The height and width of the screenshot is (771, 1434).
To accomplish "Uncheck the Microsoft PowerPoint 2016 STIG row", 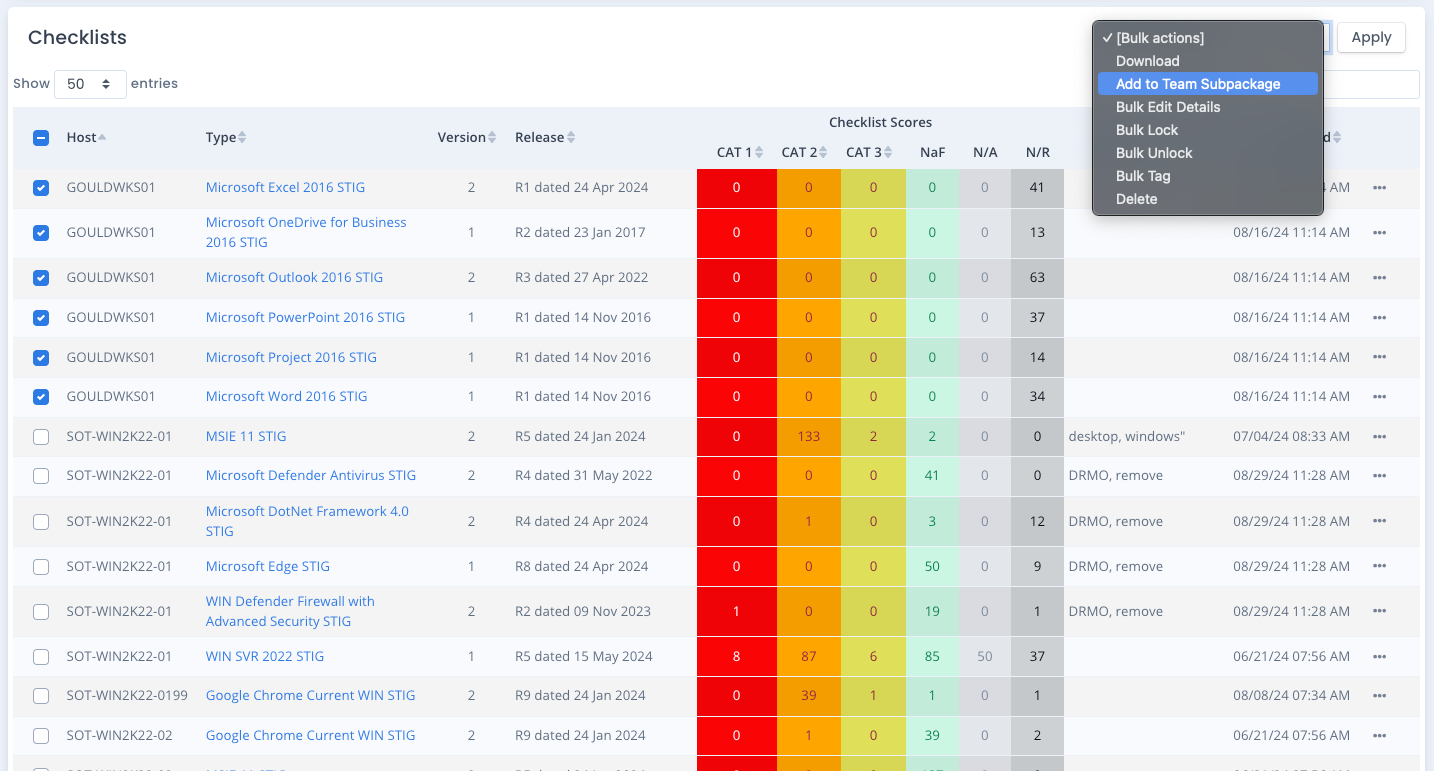I will [41, 318].
